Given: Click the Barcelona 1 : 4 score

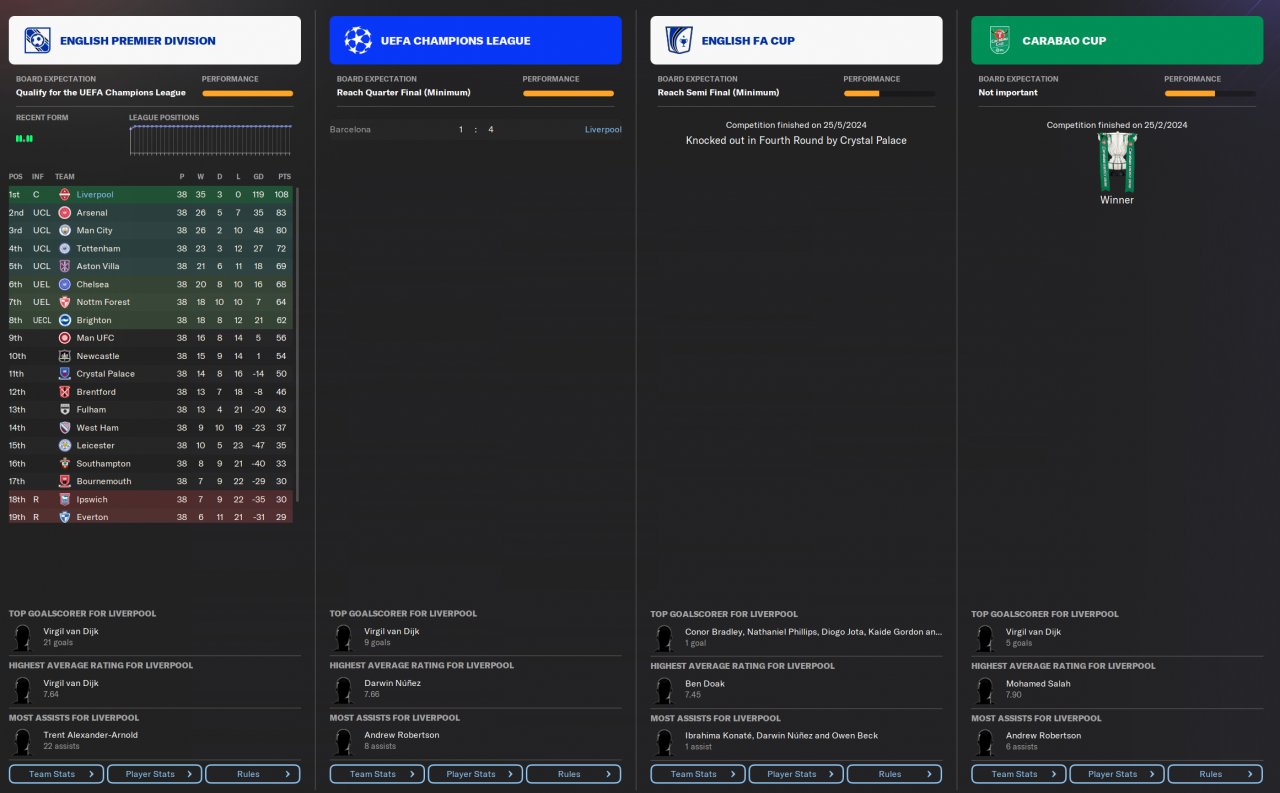Looking at the screenshot, I should coord(476,129).
